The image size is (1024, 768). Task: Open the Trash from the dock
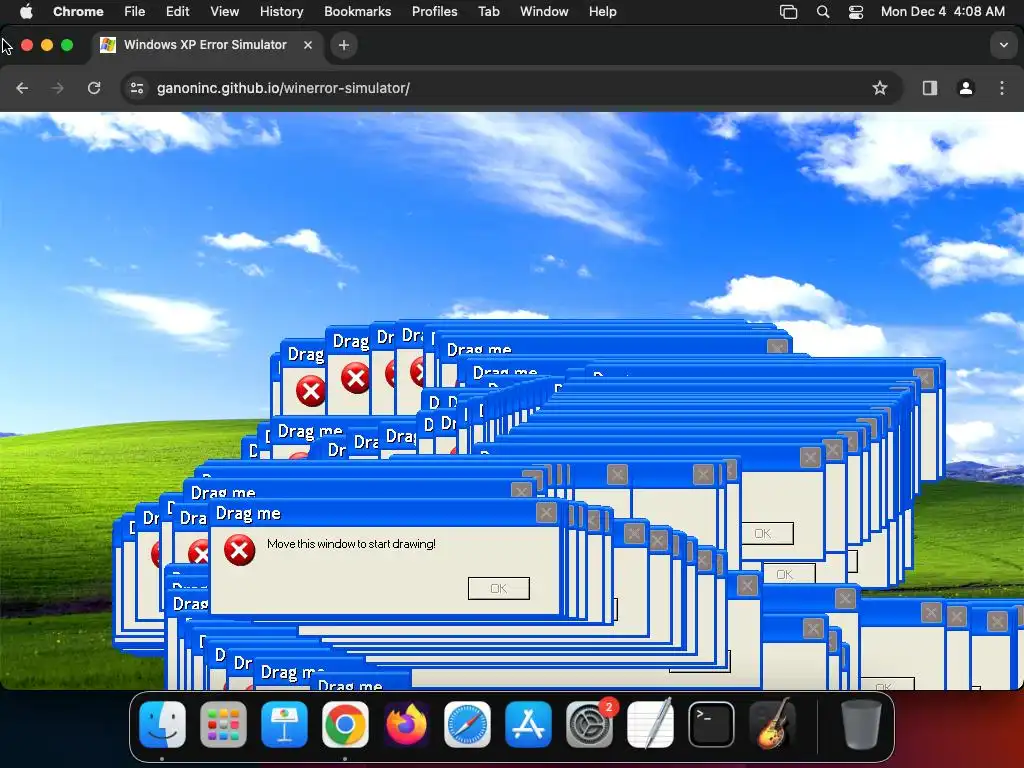pos(861,724)
